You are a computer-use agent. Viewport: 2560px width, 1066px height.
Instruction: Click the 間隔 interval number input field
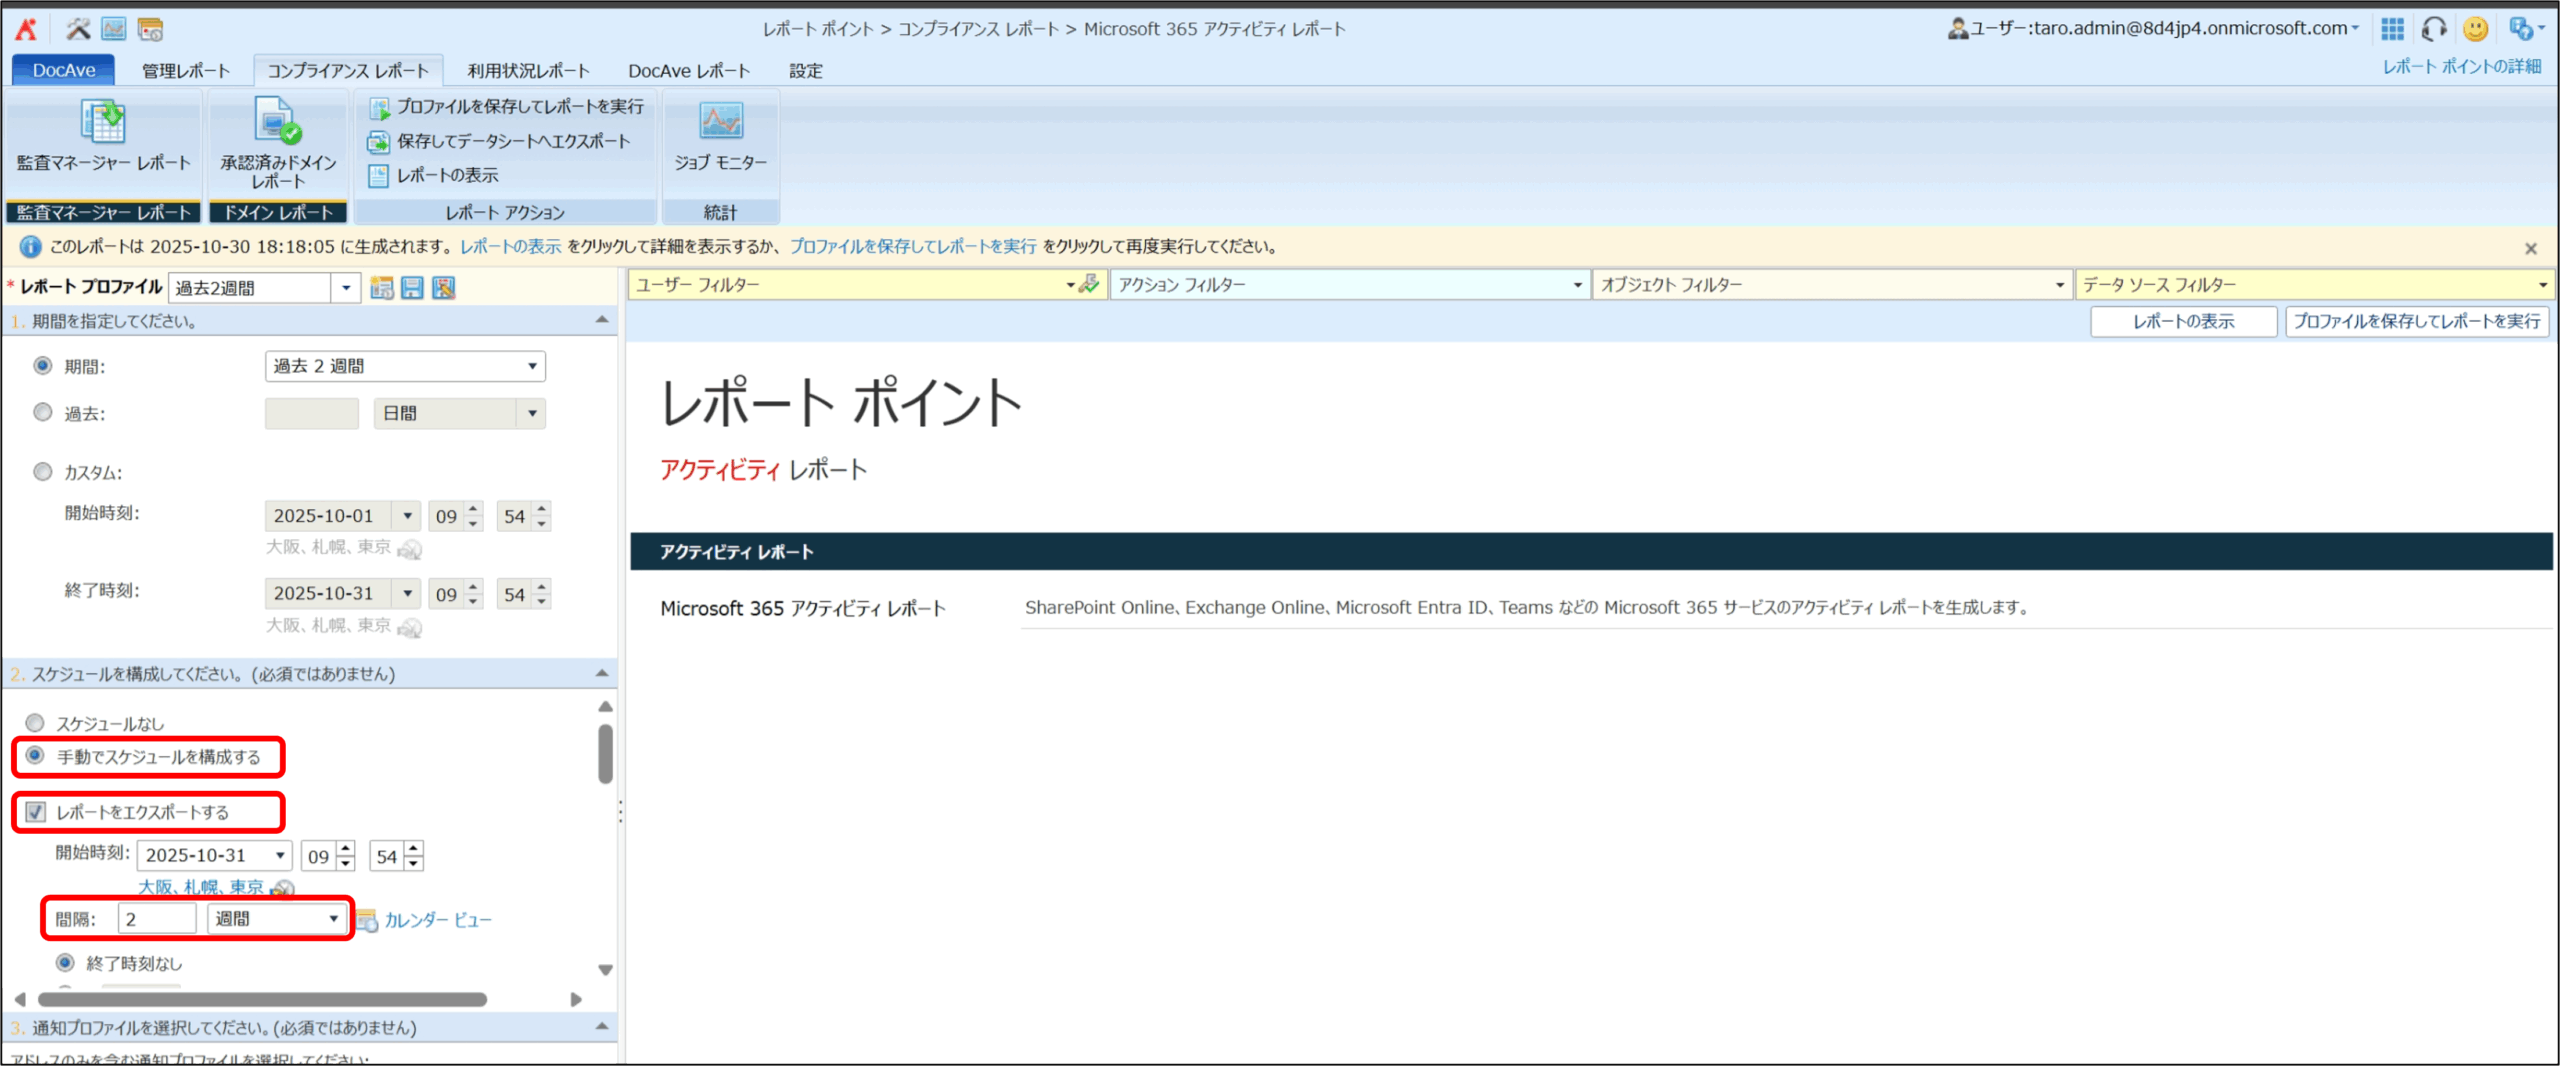[157, 918]
